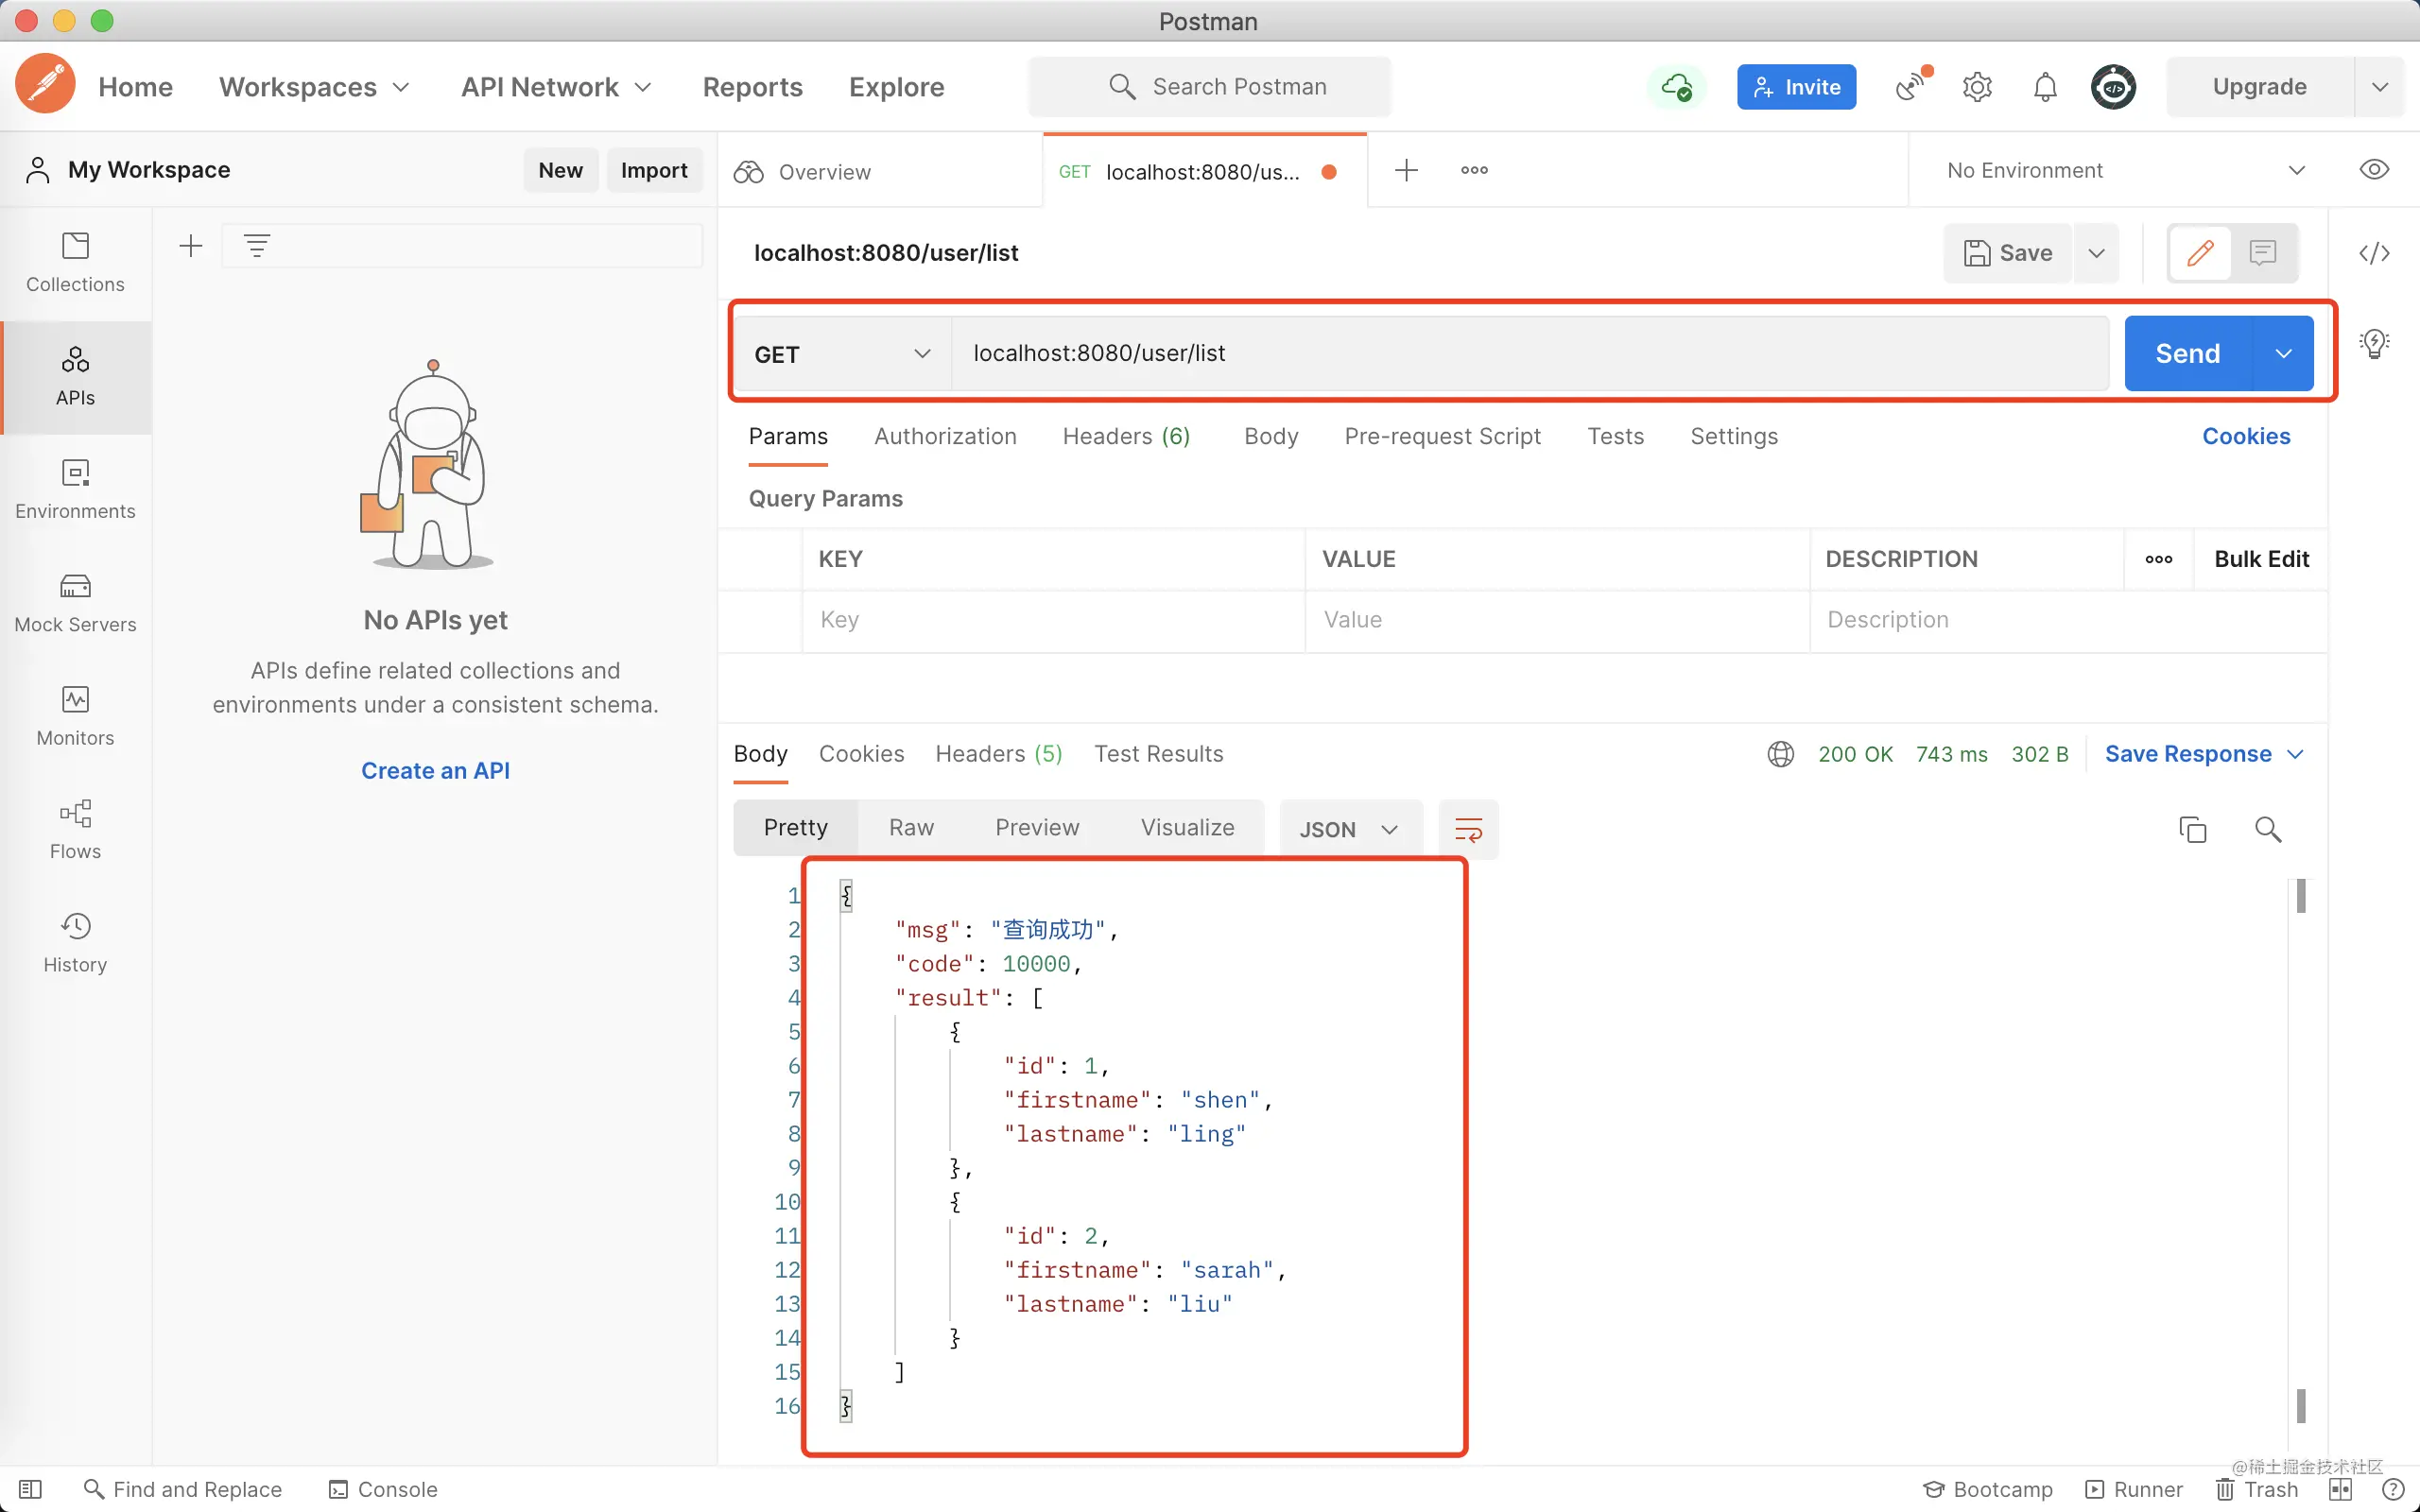The width and height of the screenshot is (2420, 1512).
Task: Open the Pre-request Script tab
Action: coord(1442,436)
